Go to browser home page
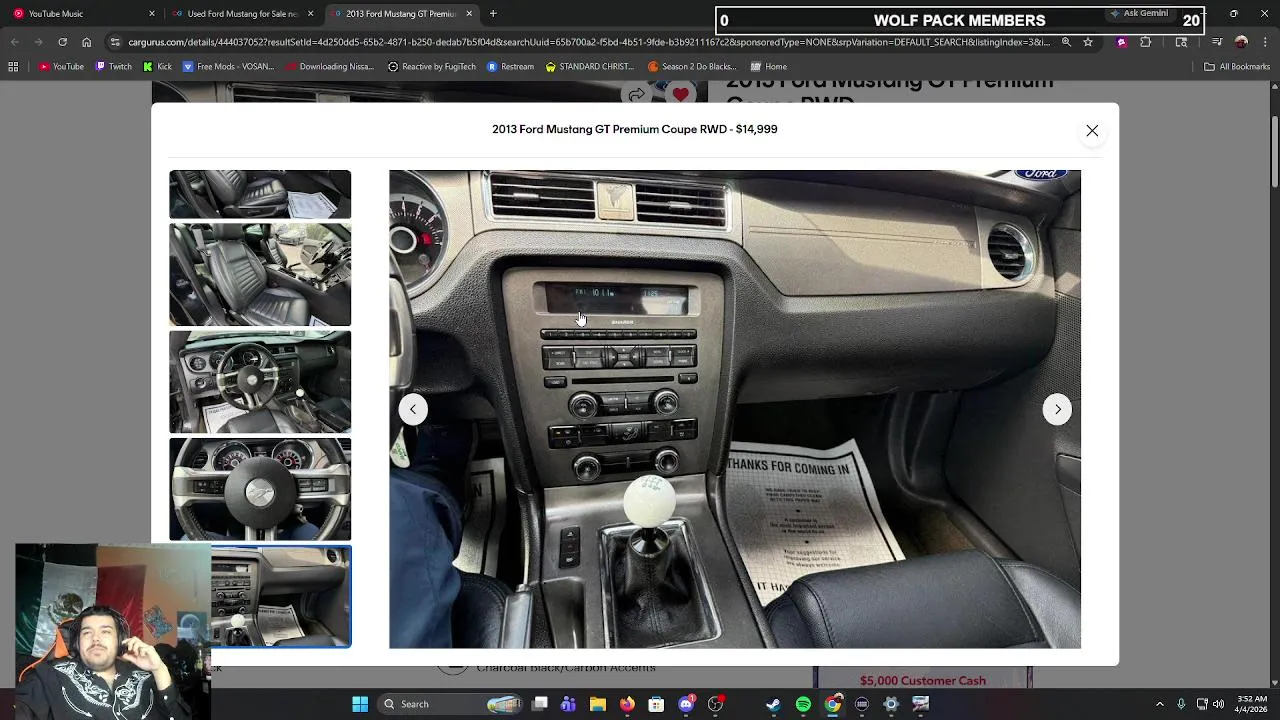The image size is (1280, 720). tap(86, 42)
